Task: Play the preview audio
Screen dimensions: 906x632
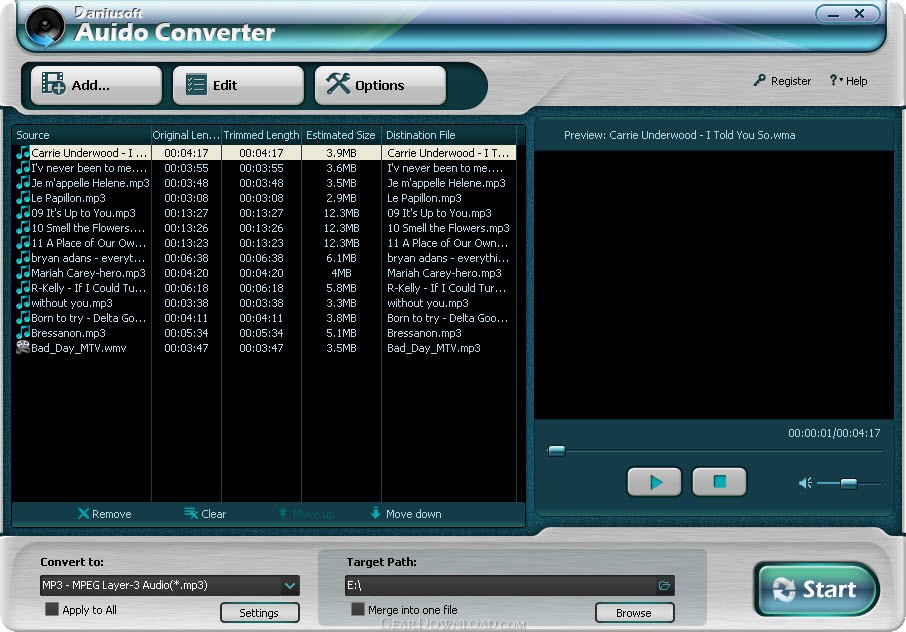Action: pos(654,482)
